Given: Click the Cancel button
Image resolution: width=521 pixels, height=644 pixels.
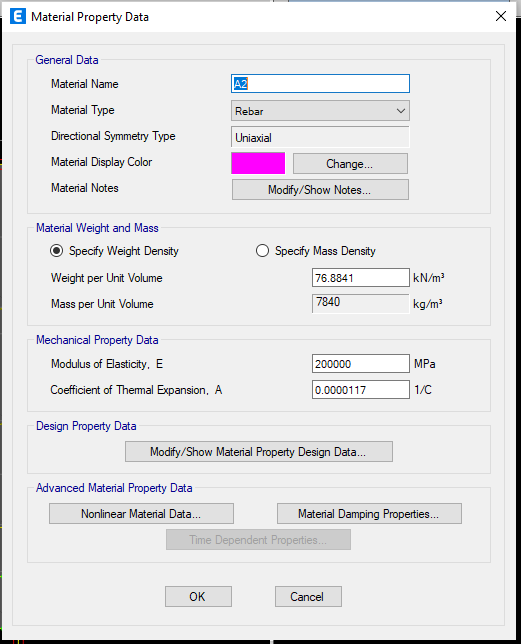Looking at the screenshot, I should pyautogui.click(x=308, y=596).
